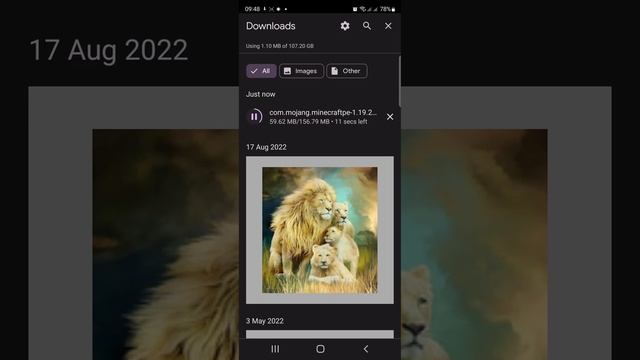Viewport: 640px width, 360px height.
Task: Open the com.mojang.minecraftpe file entry
Action: [x=320, y=117]
